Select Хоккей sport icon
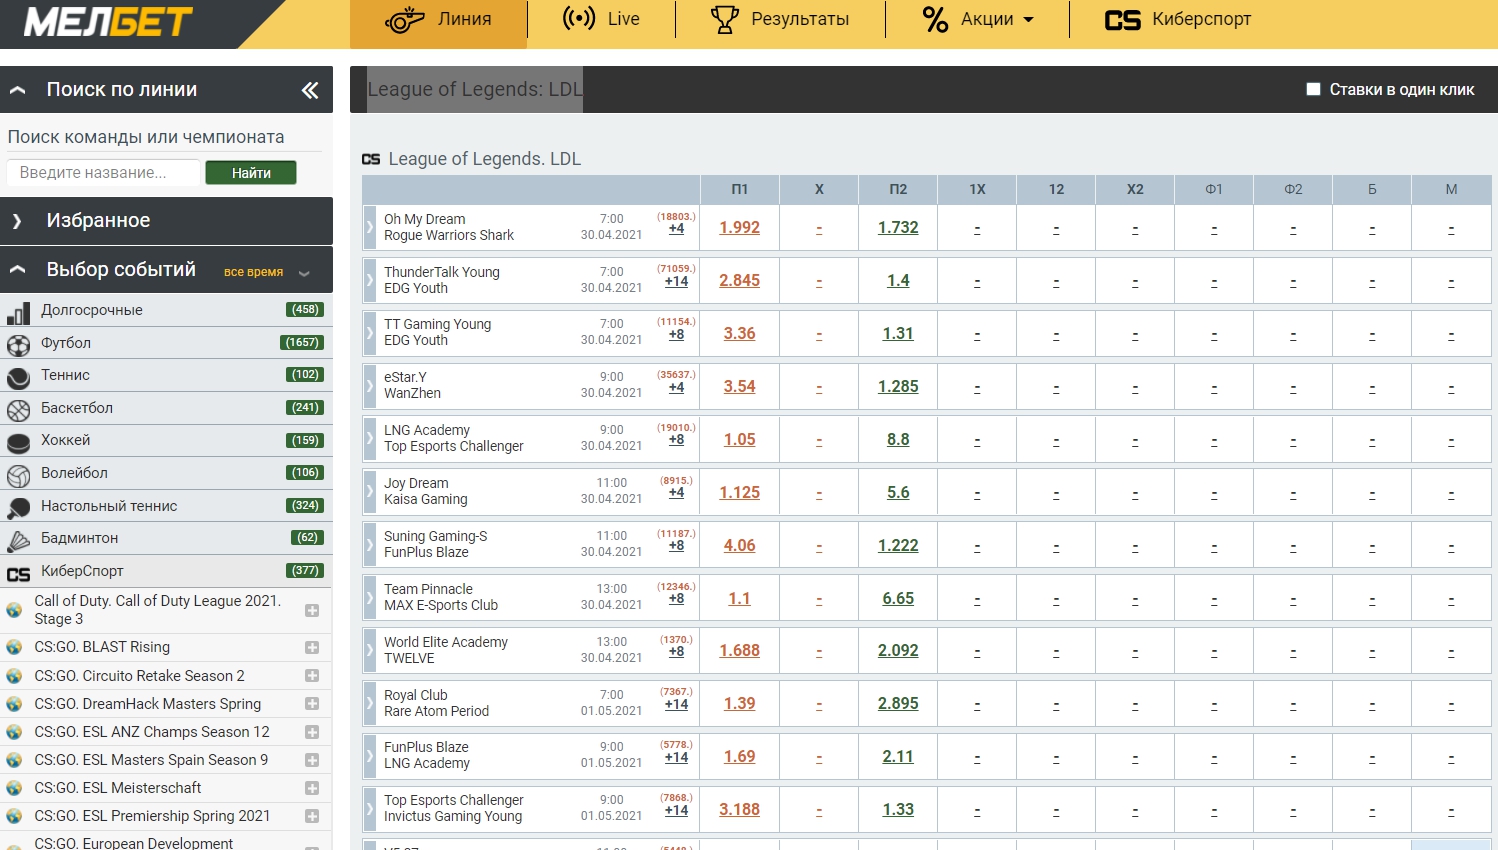The image size is (1498, 850). click(18, 443)
